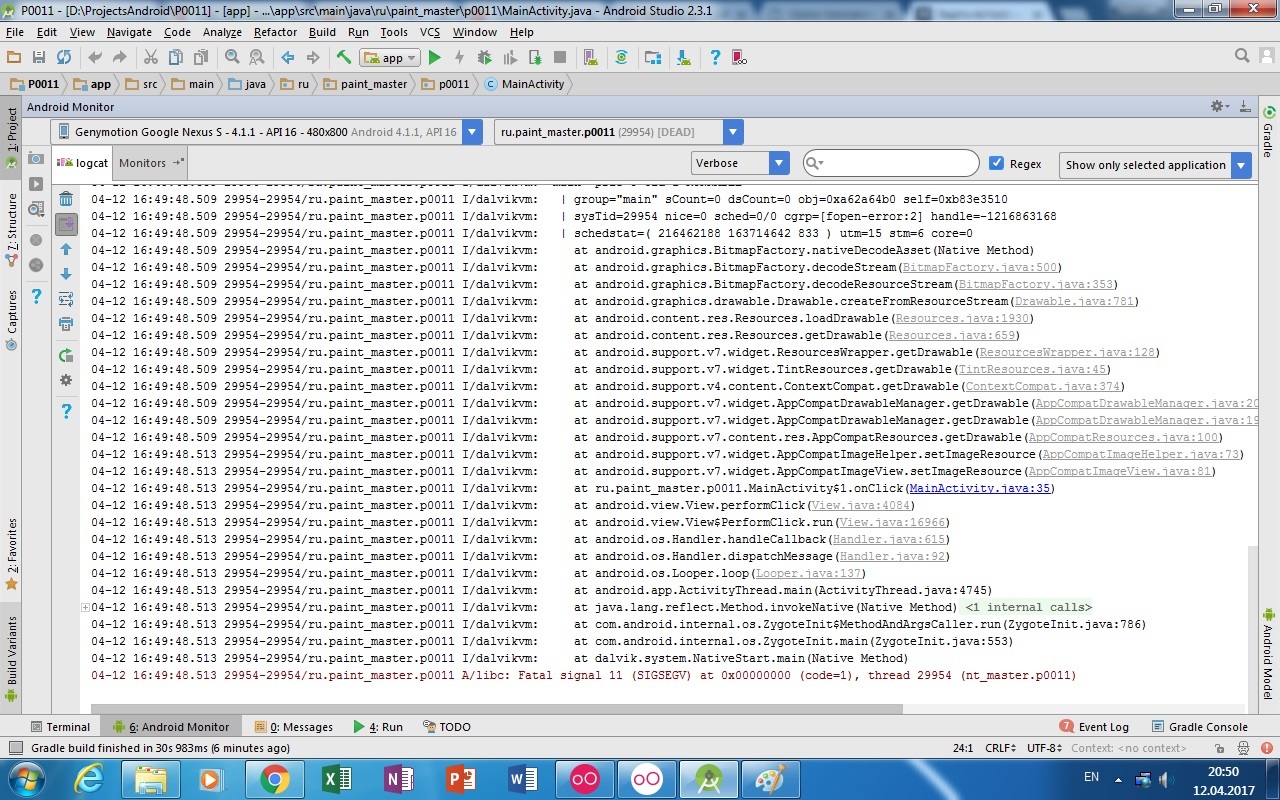Open the Event Log panel
The image size is (1280, 800).
(x=1095, y=727)
